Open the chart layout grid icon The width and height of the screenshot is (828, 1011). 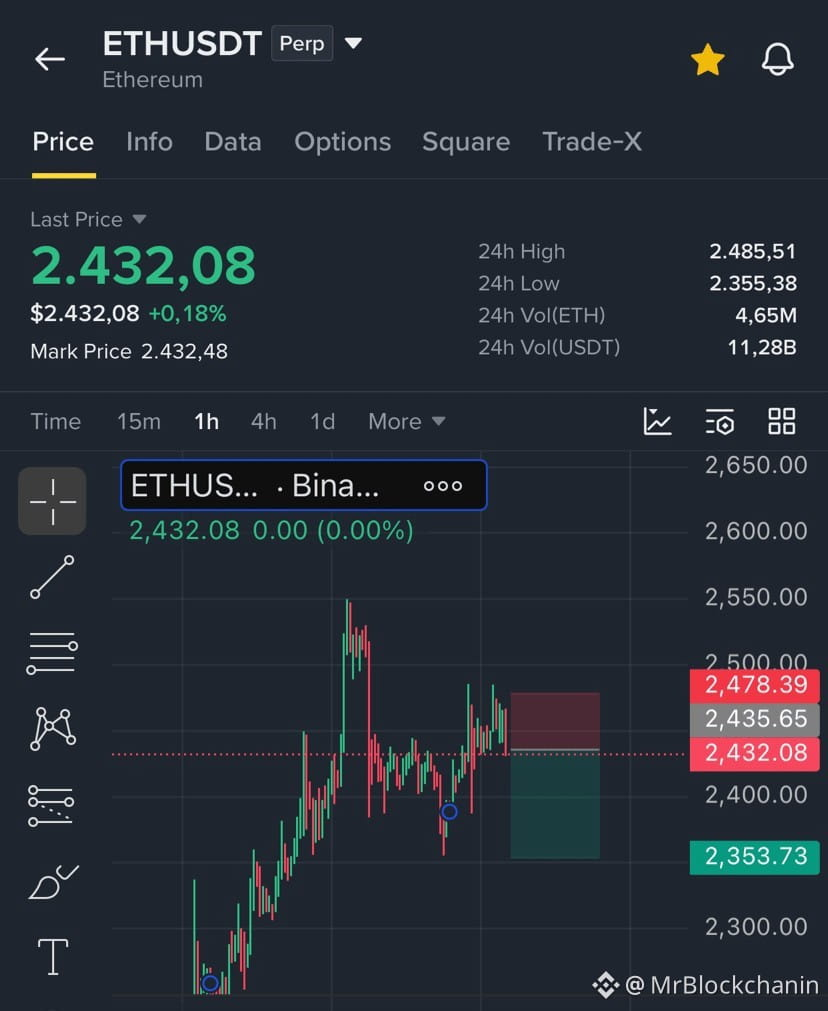(x=782, y=422)
